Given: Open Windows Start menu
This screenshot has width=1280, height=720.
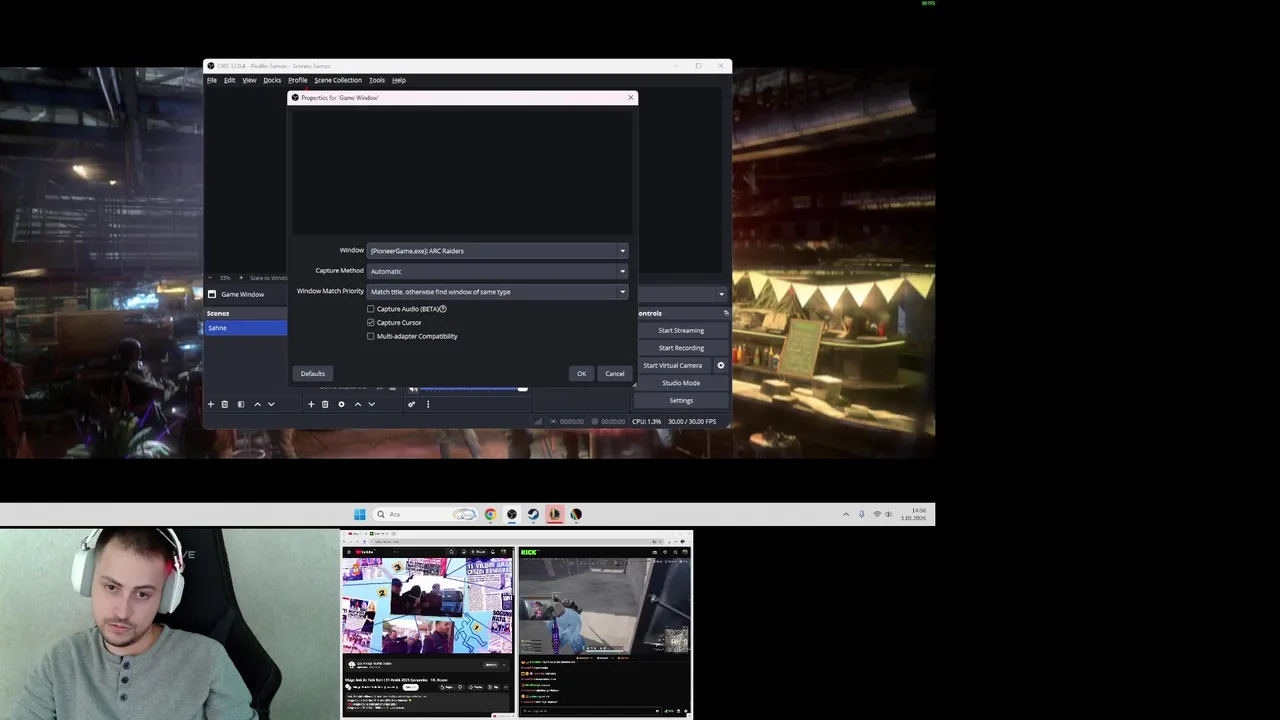Looking at the screenshot, I should [360, 514].
